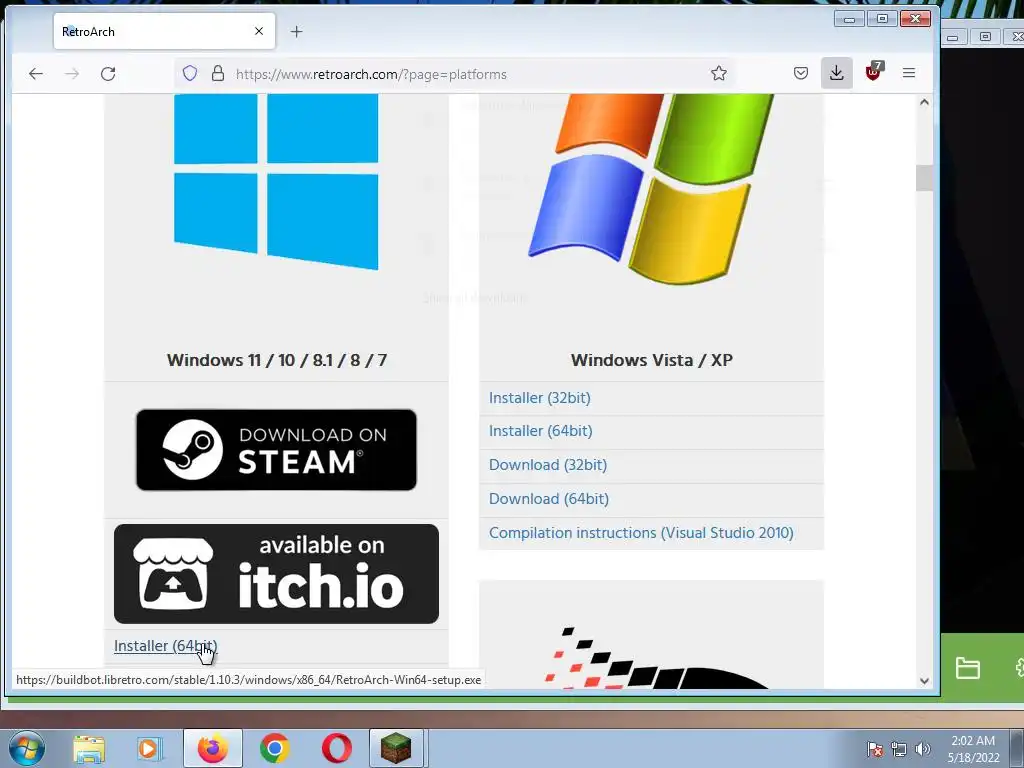Reload the RetroArch page
The width and height of the screenshot is (1024, 768).
108,74
